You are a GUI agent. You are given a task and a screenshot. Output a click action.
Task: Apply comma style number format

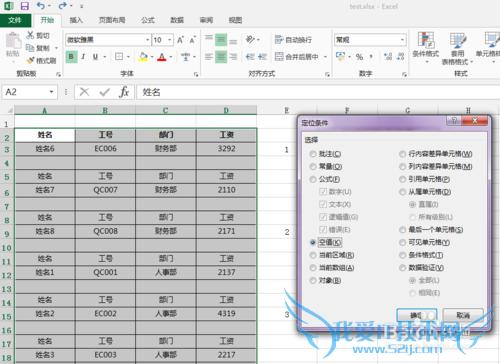[x=371, y=57]
